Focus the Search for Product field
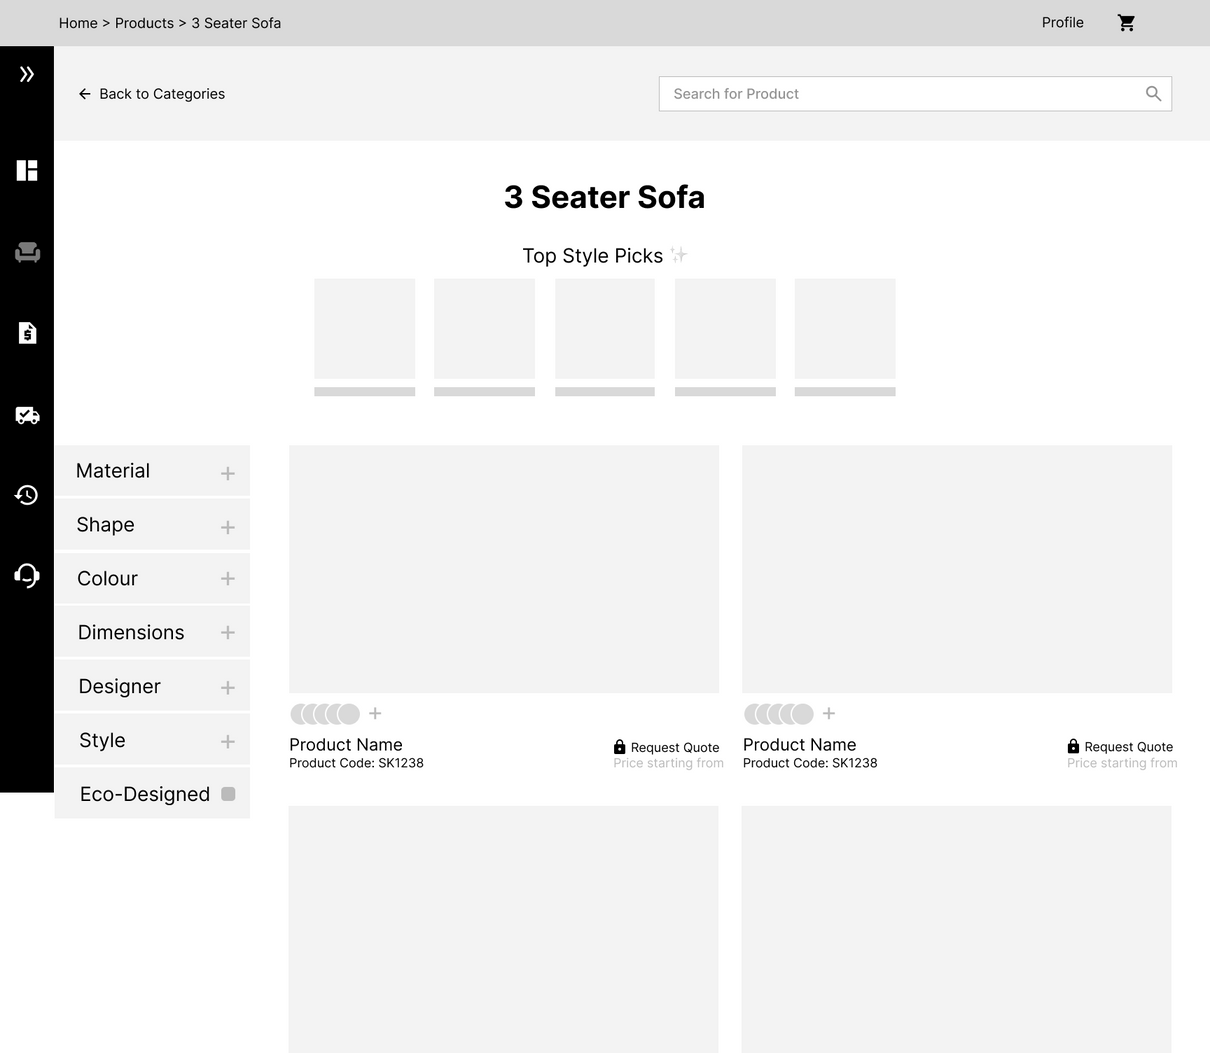The height and width of the screenshot is (1053, 1210). coord(900,94)
